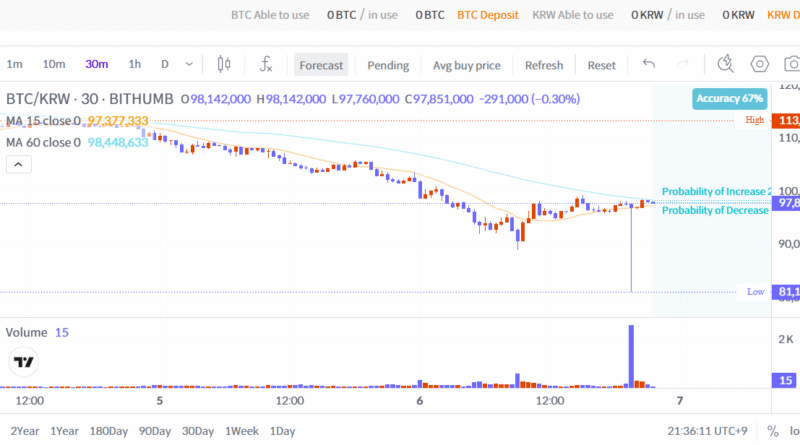The width and height of the screenshot is (800, 445).
Task: Open the fx indicators menu
Action: 266,64
